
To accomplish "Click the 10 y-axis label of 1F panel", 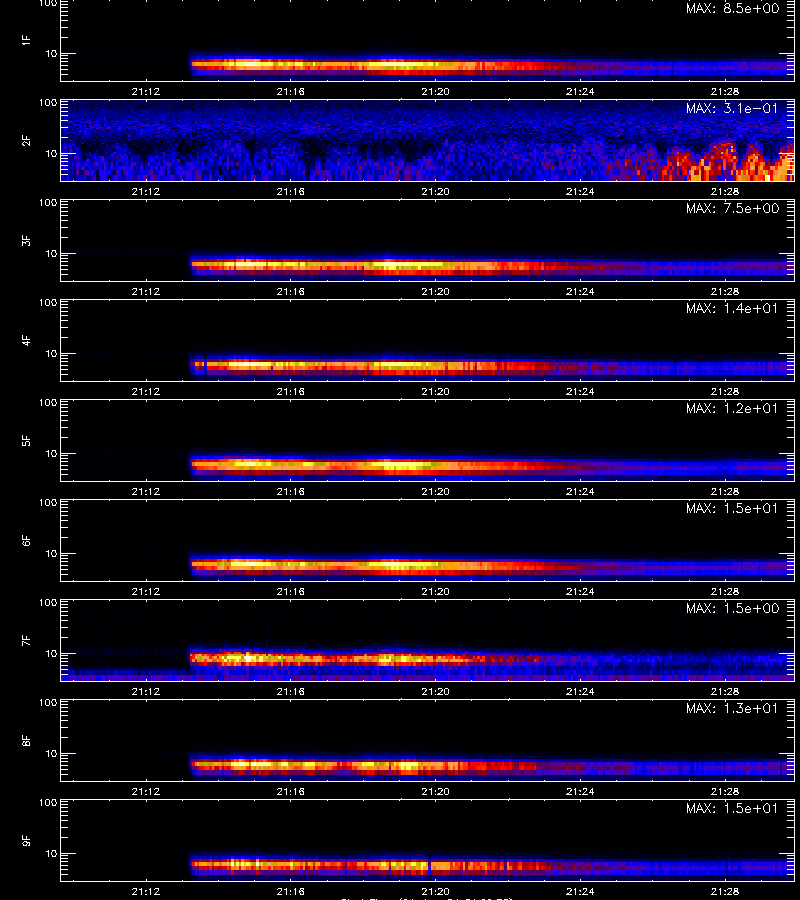I will tap(51, 53).
